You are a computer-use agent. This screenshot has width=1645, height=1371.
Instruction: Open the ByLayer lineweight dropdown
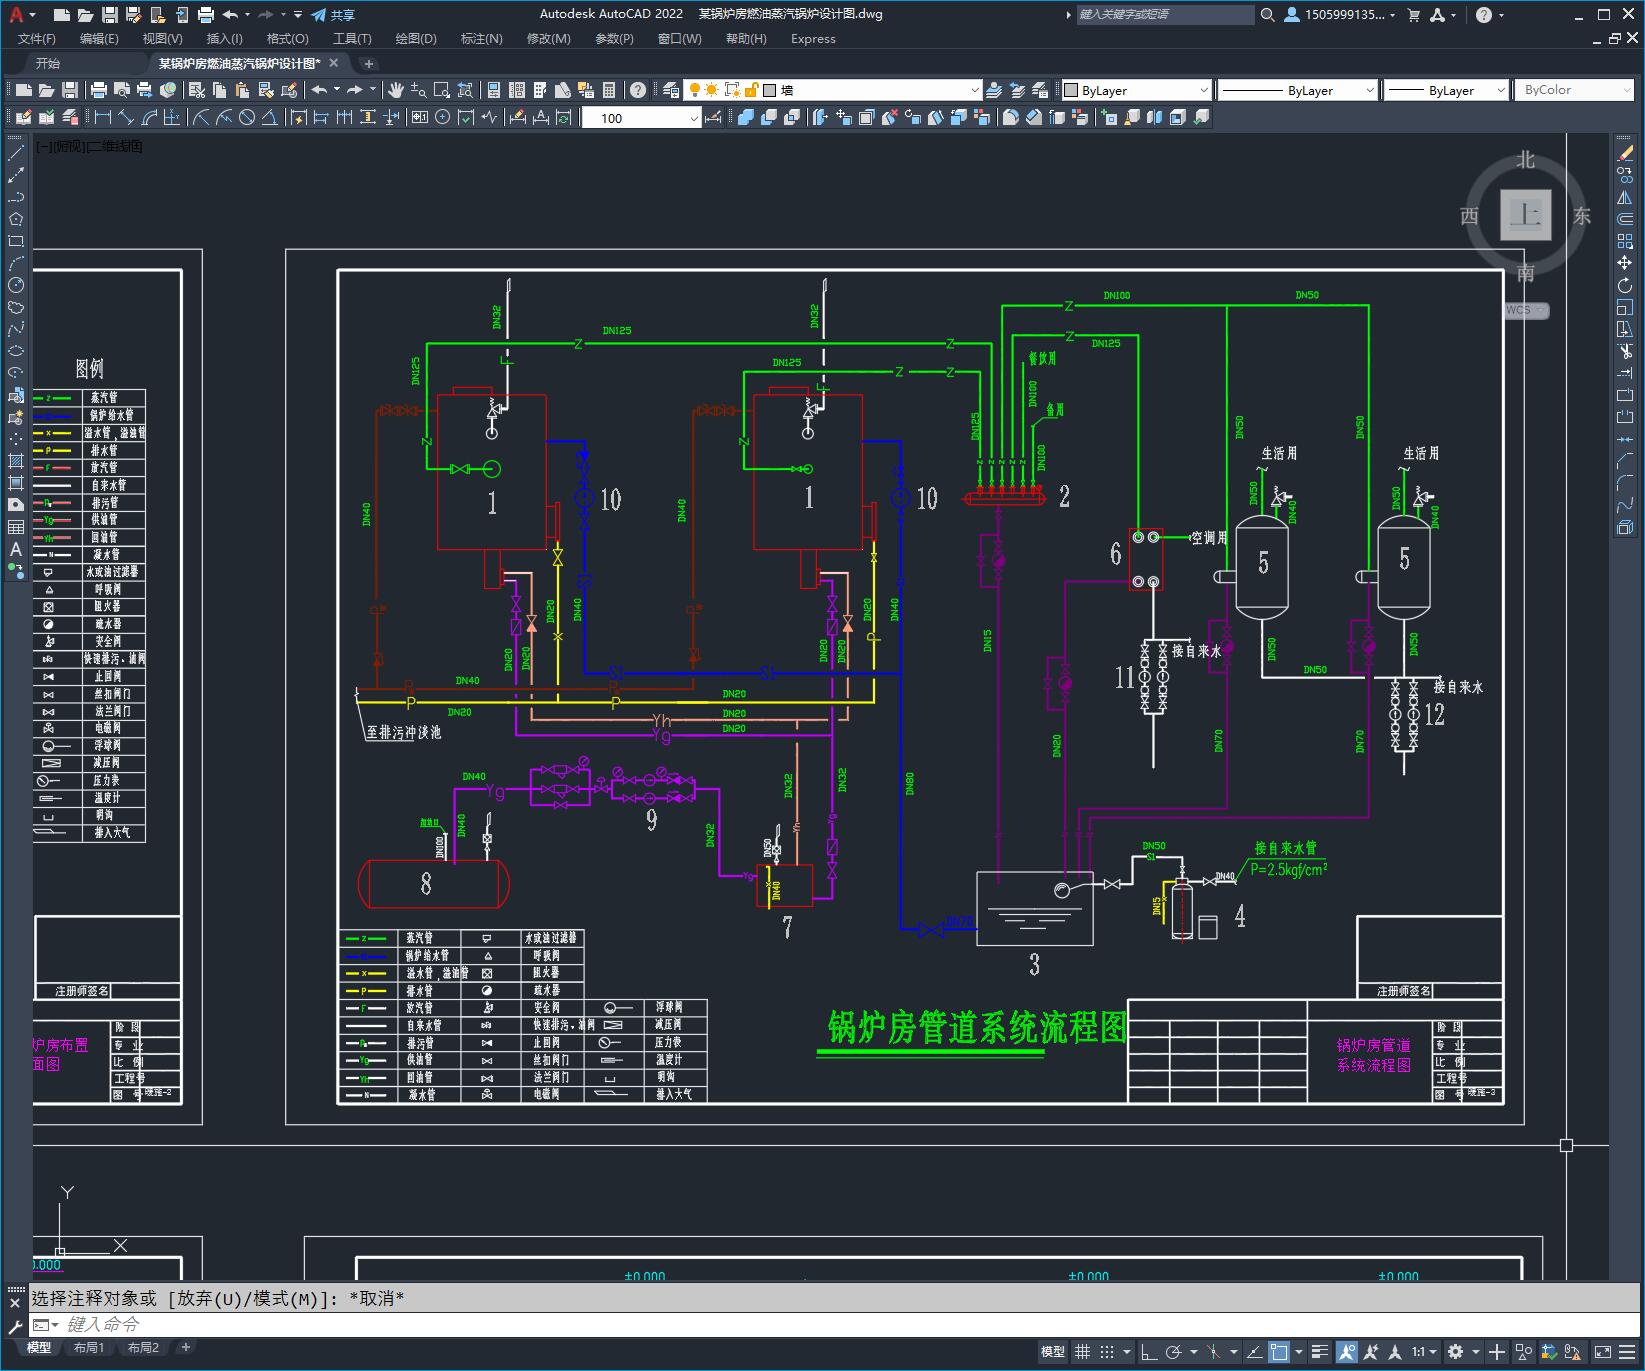coord(1446,90)
